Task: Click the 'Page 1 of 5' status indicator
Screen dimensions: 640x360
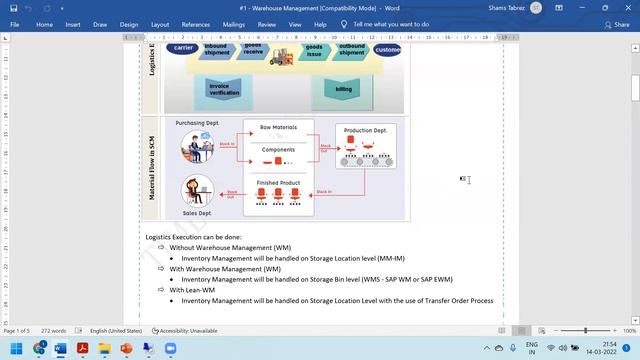Action: tap(17, 331)
